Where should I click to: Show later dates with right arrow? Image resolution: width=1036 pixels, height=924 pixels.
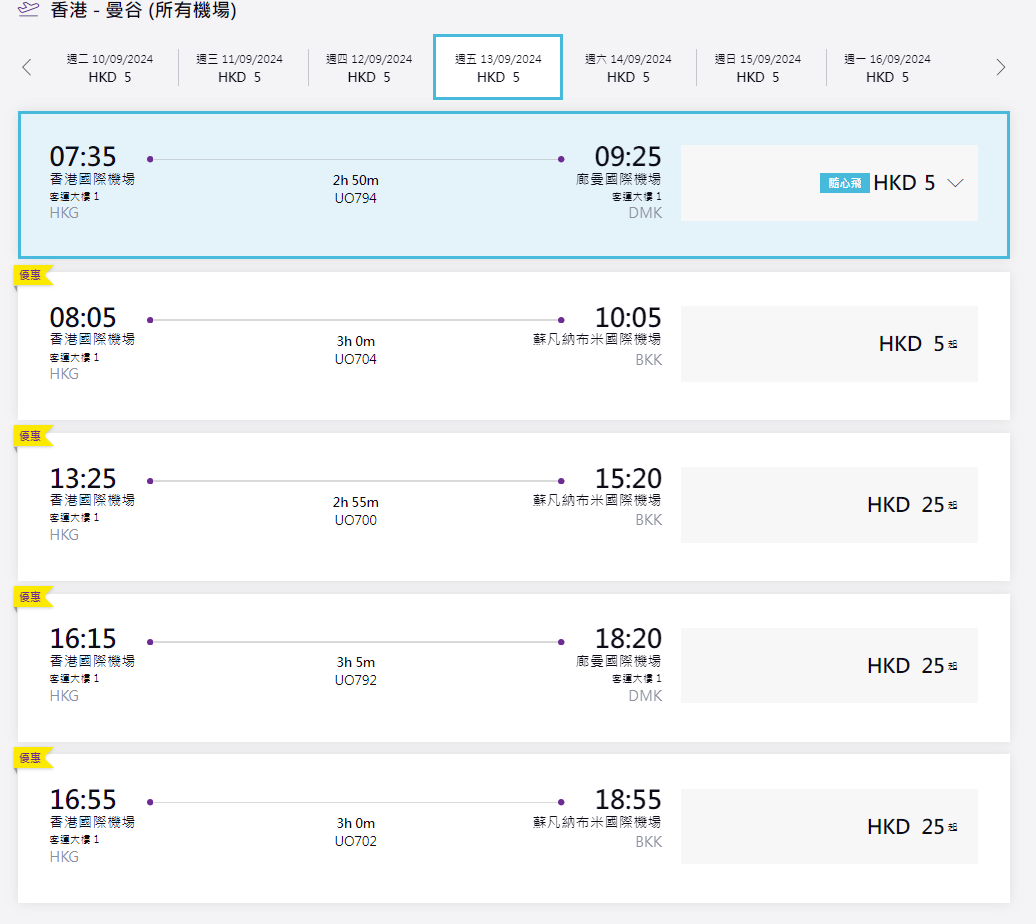click(x=1000, y=67)
